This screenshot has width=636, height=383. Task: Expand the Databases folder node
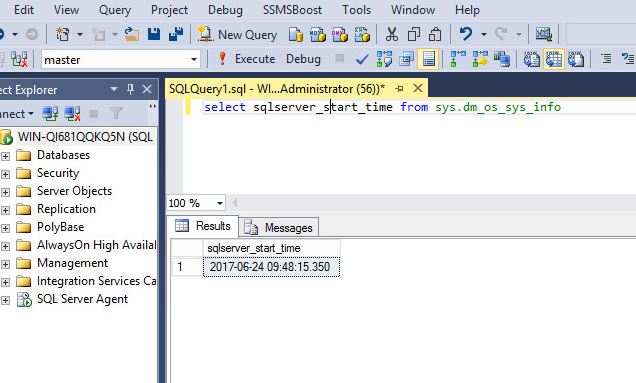point(5,156)
